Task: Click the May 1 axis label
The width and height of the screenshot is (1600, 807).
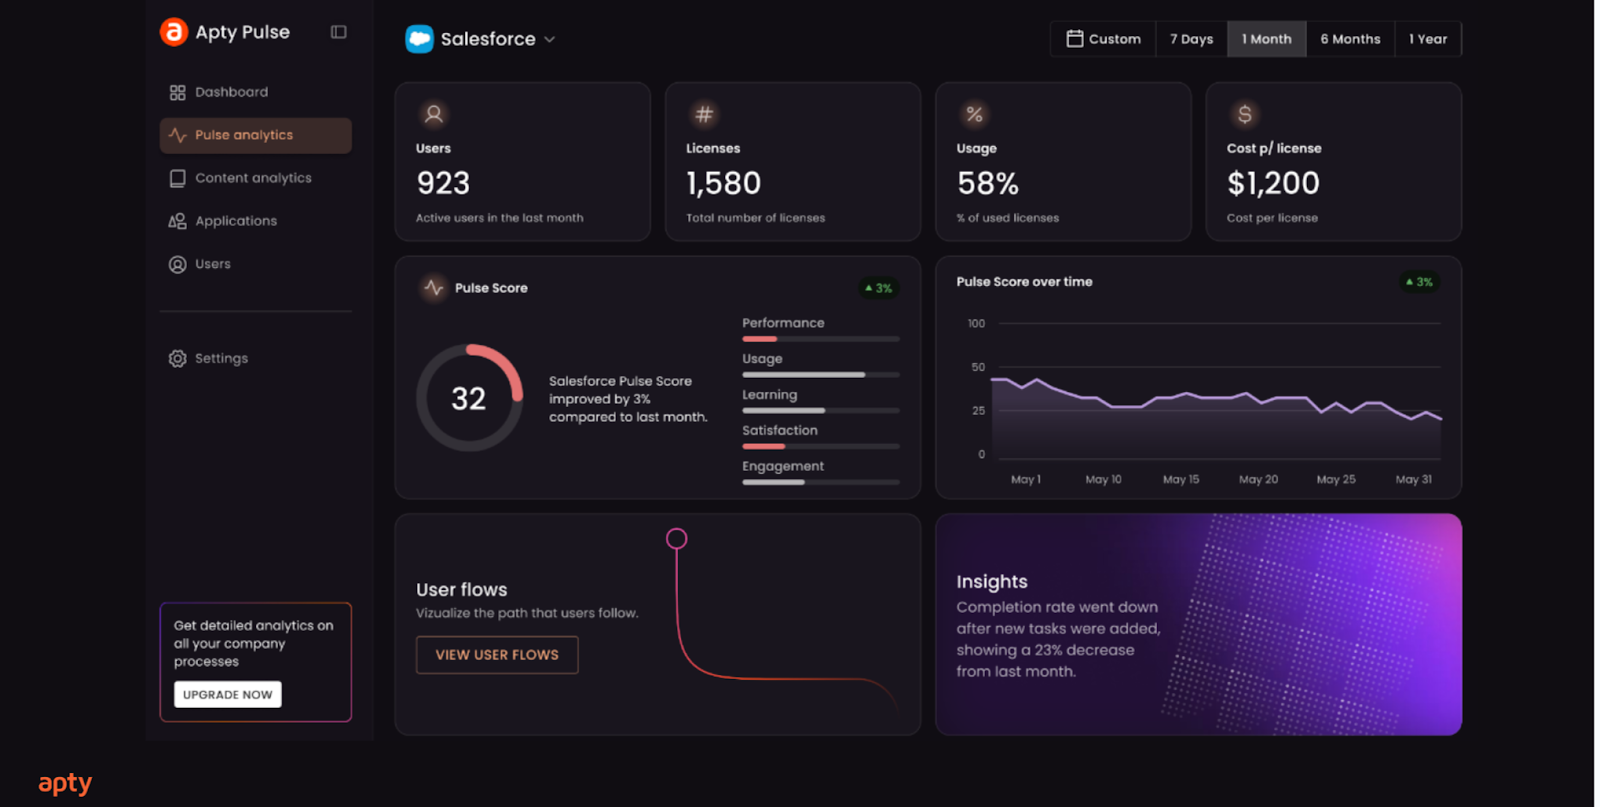Action: tap(1026, 480)
